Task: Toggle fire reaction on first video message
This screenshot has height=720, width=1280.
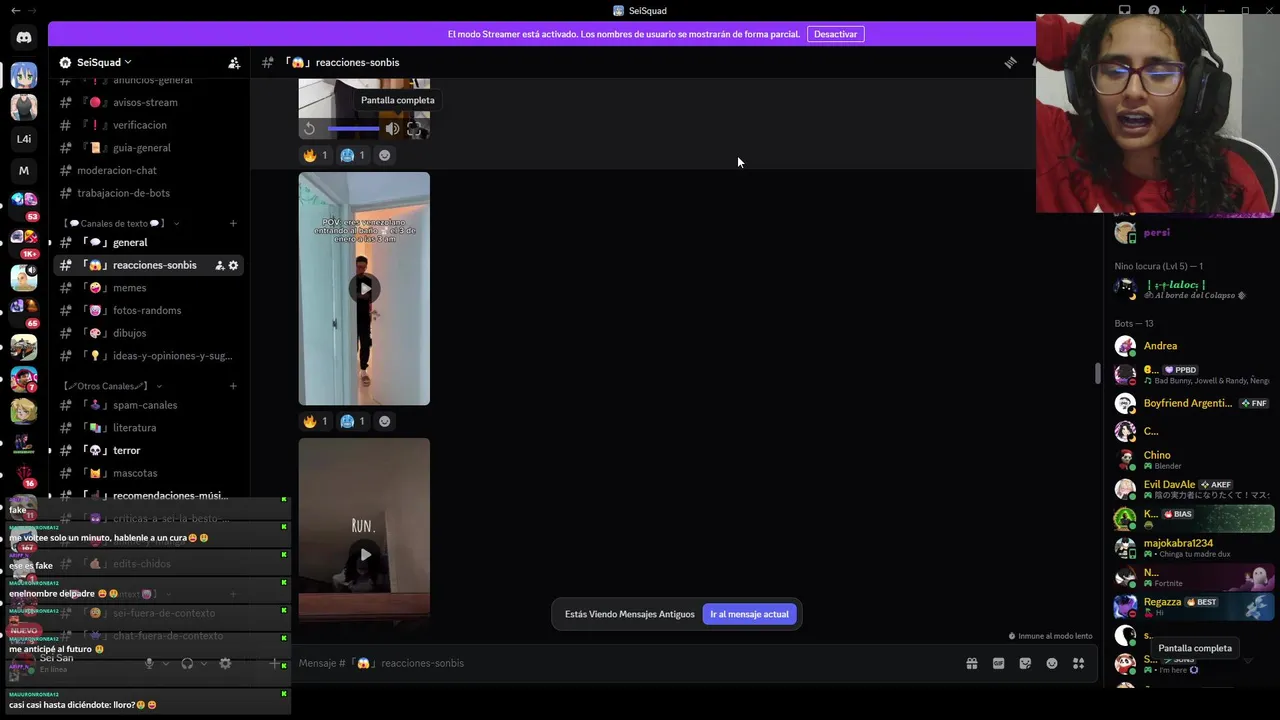Action: coord(315,155)
